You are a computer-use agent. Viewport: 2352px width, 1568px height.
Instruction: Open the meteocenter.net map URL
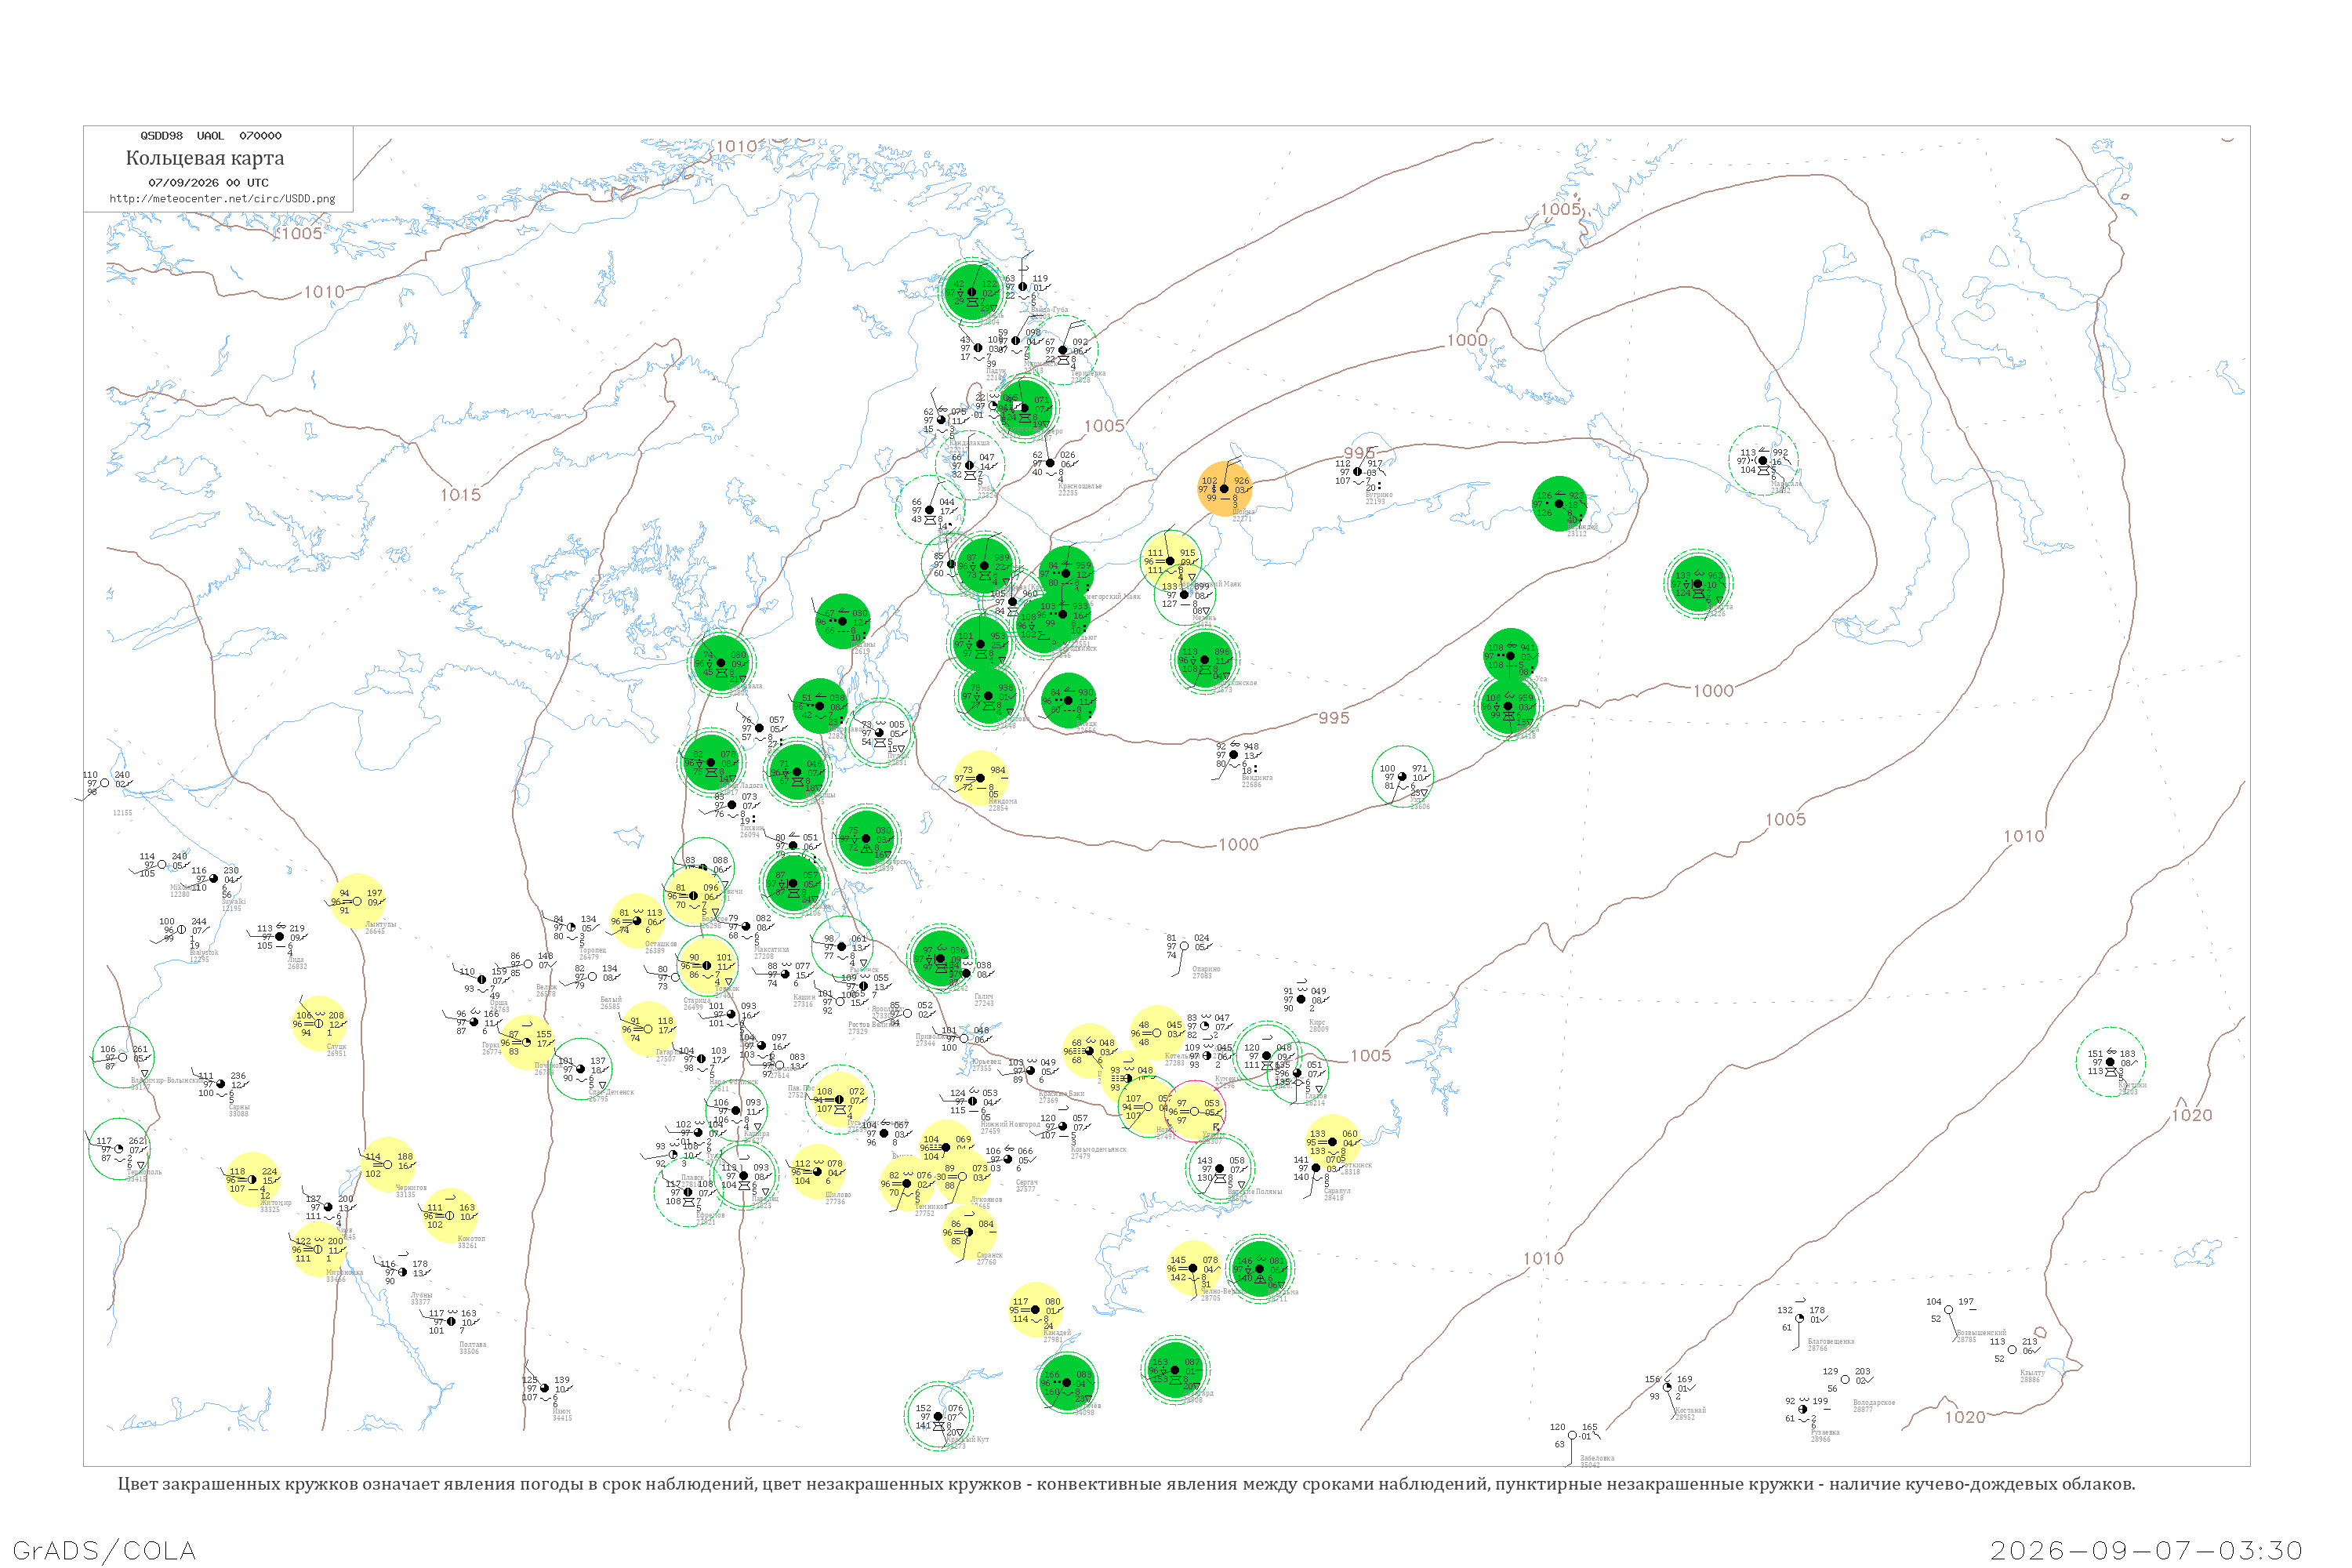(x=222, y=199)
